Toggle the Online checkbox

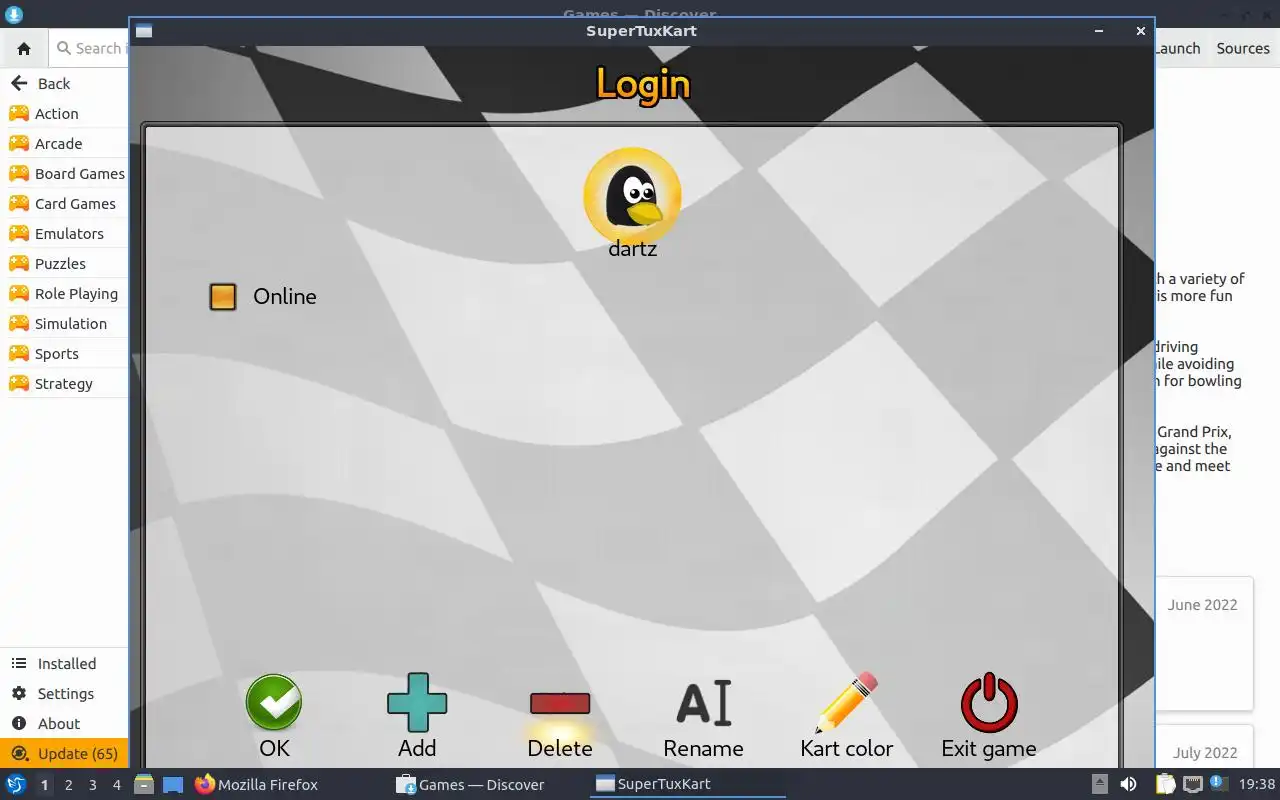point(223,297)
